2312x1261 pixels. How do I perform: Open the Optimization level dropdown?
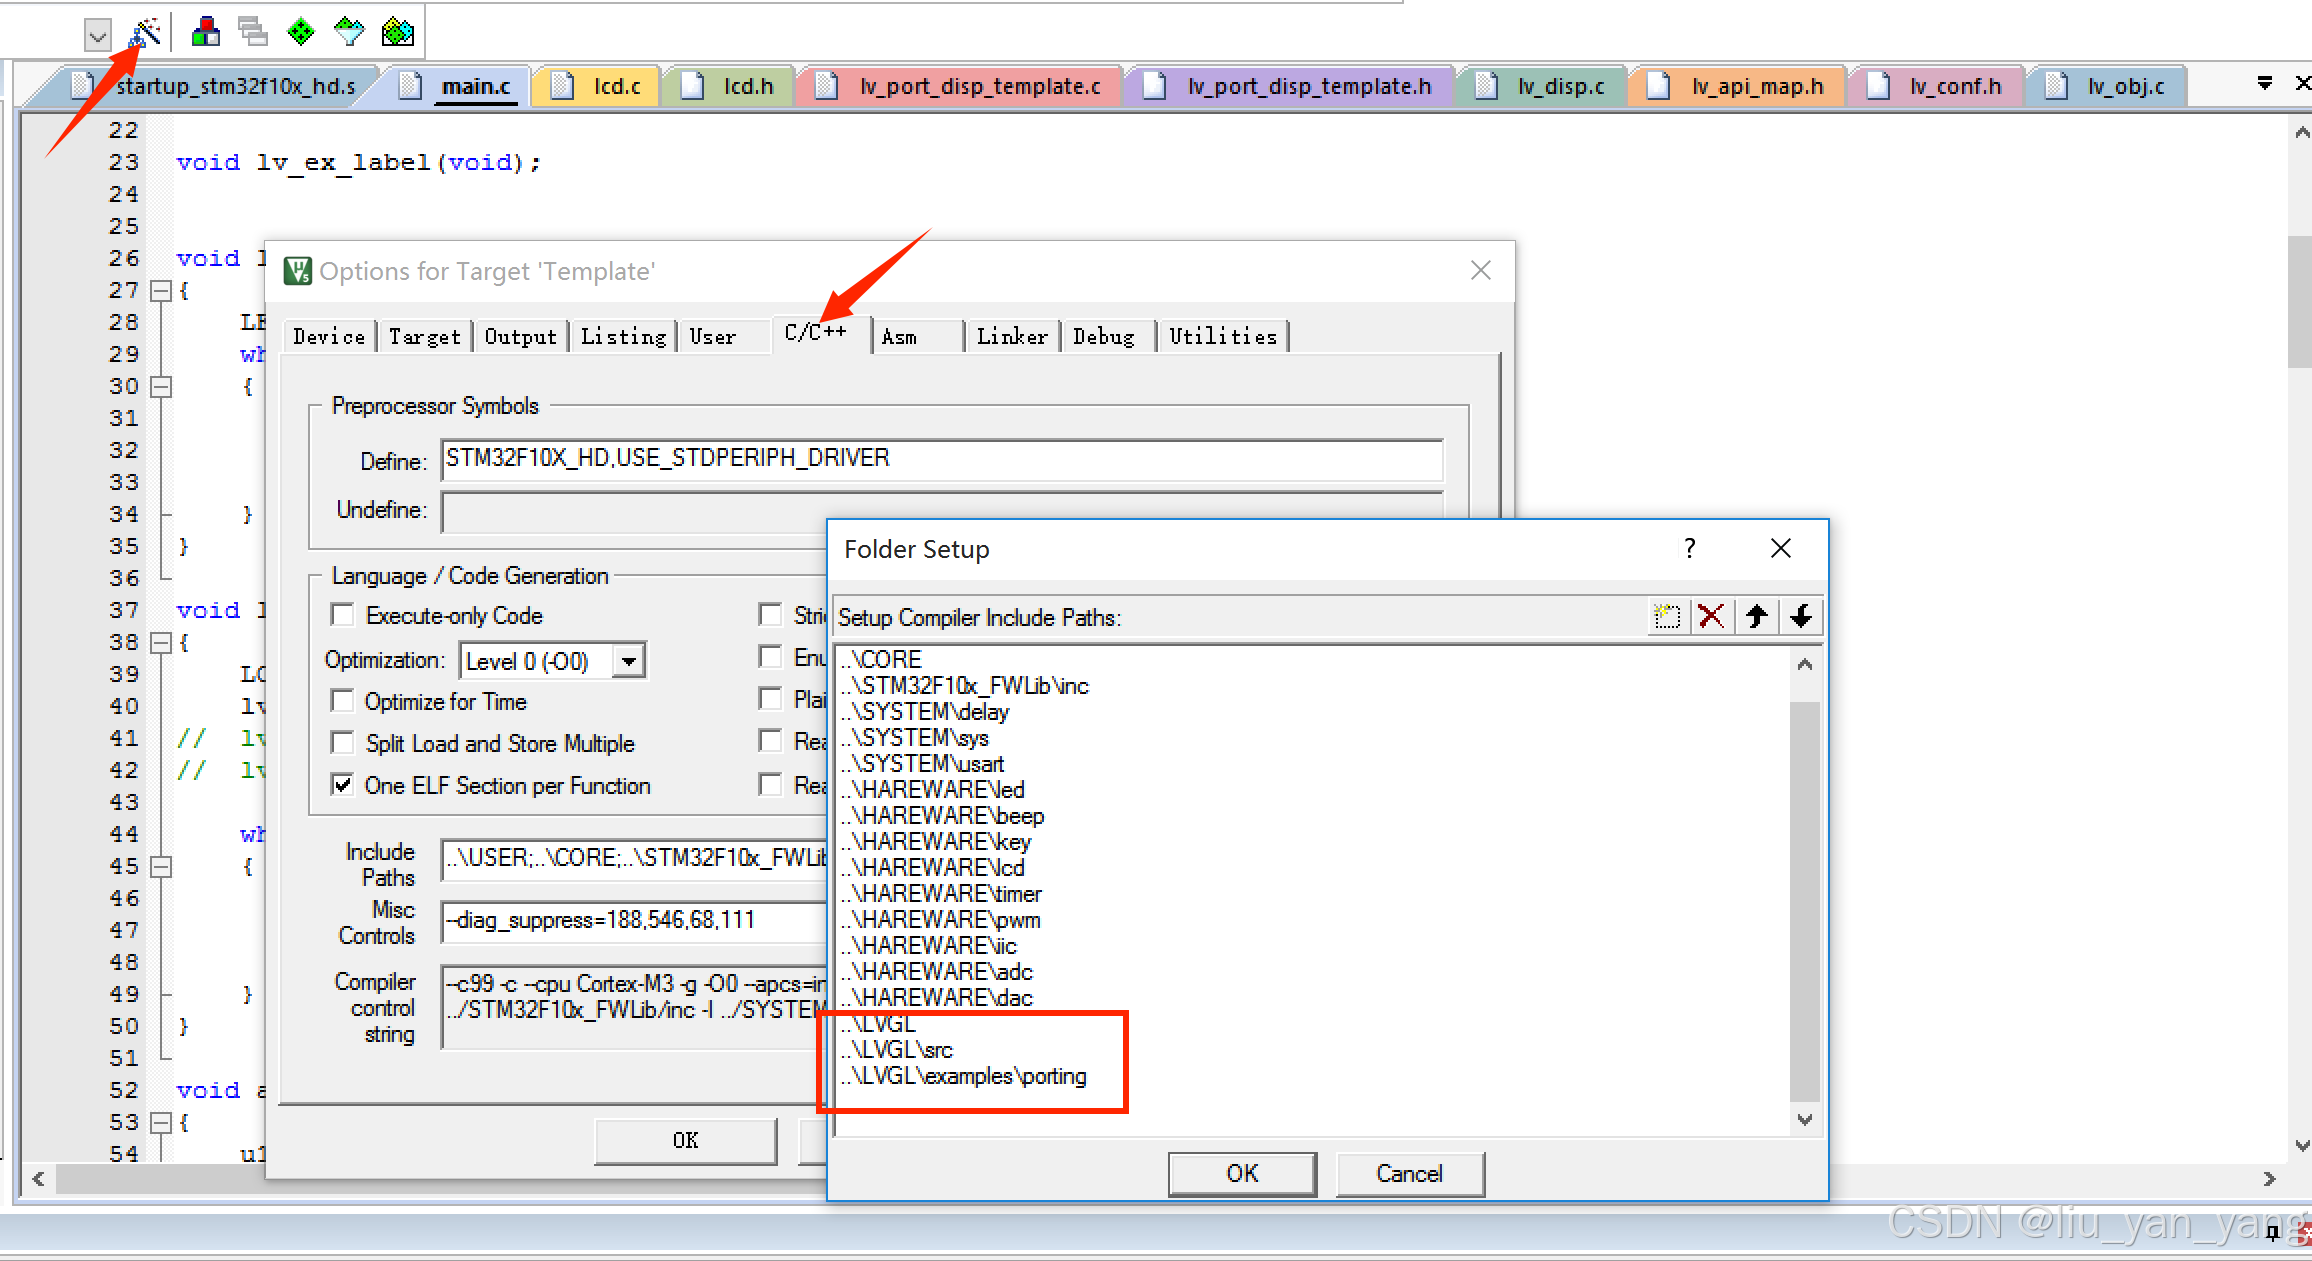629,661
